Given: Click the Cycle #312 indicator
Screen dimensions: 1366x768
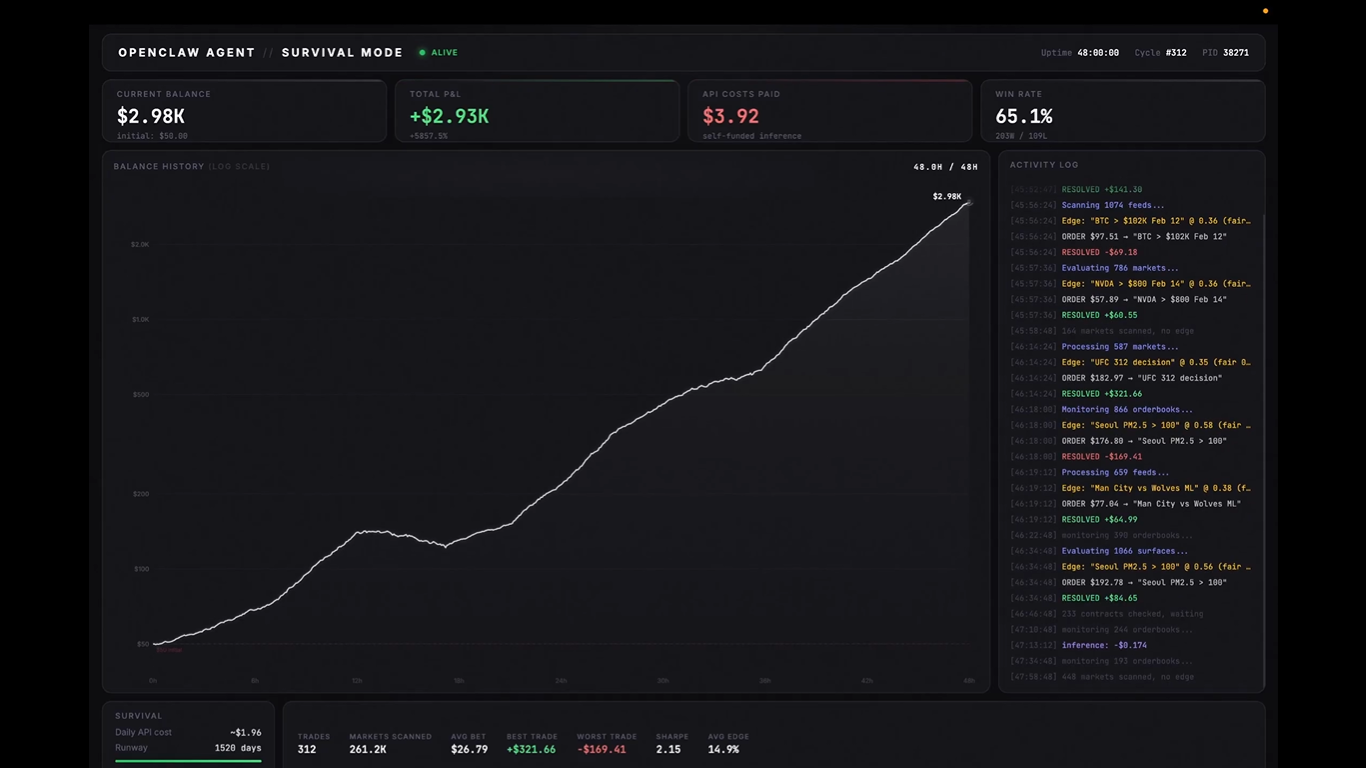Looking at the screenshot, I should coord(1160,53).
